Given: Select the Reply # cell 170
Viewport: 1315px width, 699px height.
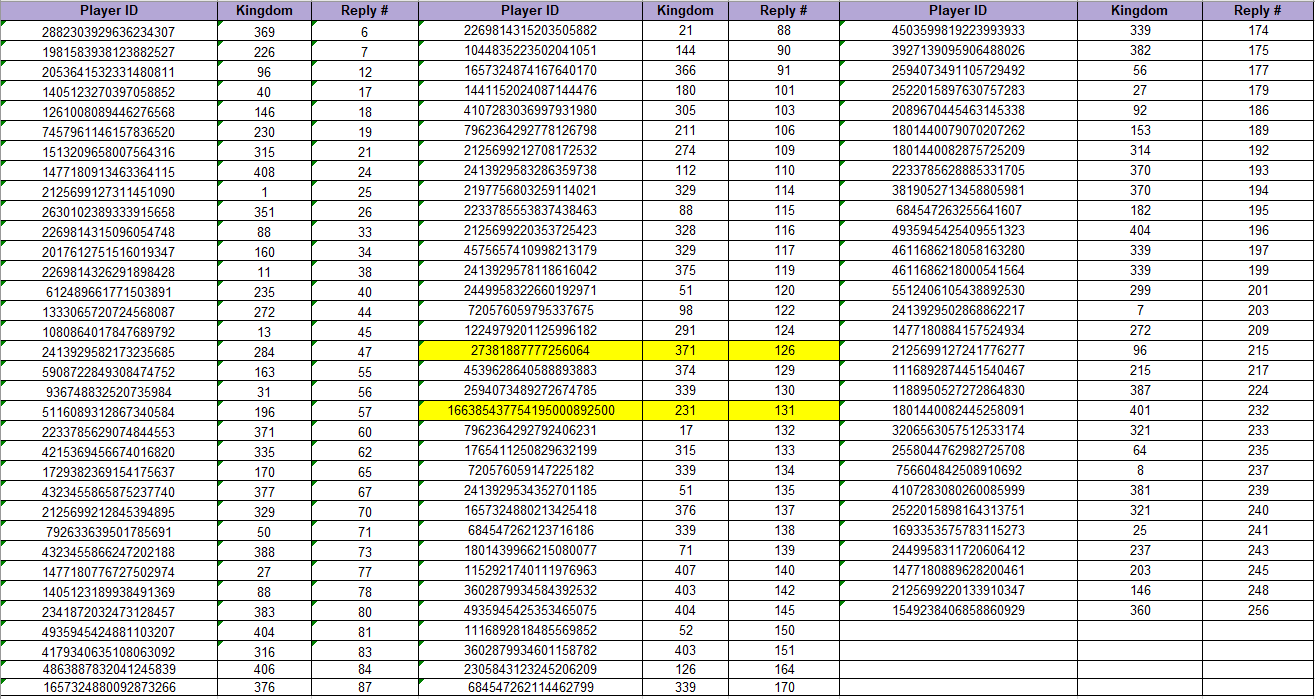Looking at the screenshot, I should click(784, 688).
